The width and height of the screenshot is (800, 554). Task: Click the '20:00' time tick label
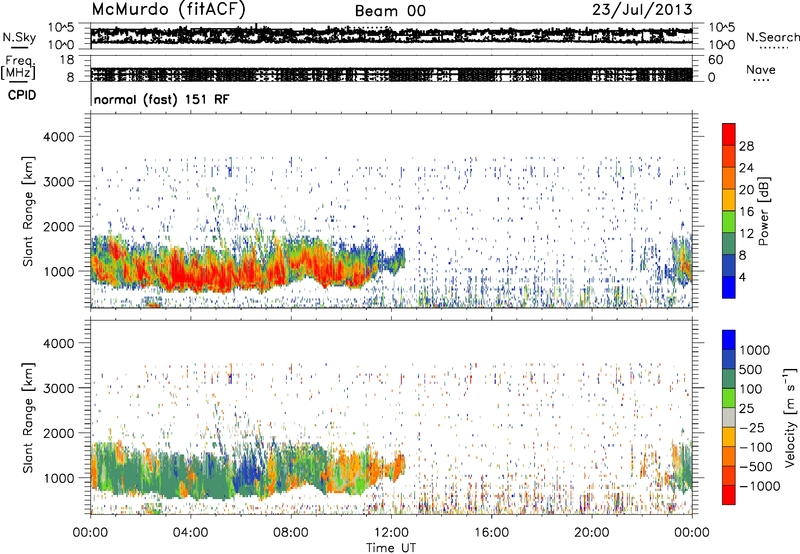tap(591, 533)
